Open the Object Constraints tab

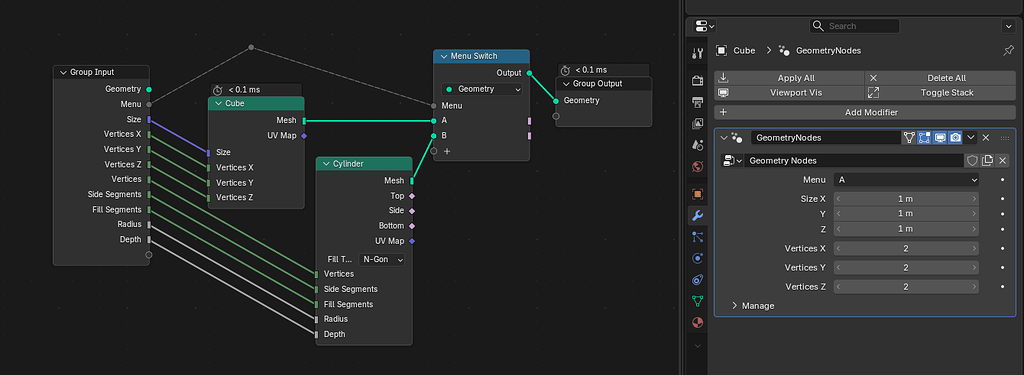point(697,280)
